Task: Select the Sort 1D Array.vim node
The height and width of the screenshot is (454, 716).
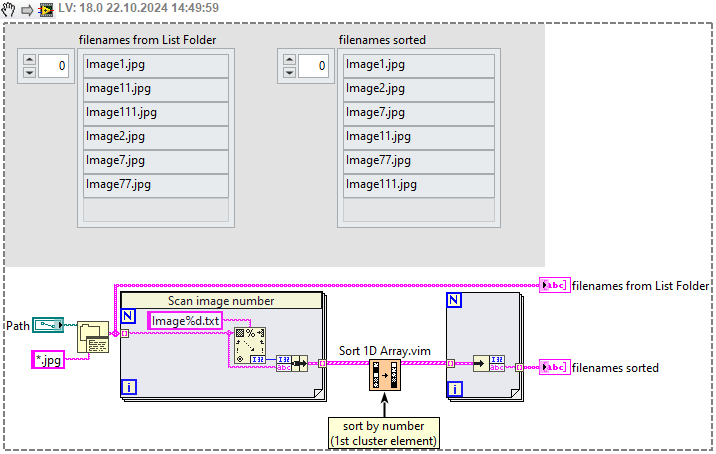Action: point(385,375)
